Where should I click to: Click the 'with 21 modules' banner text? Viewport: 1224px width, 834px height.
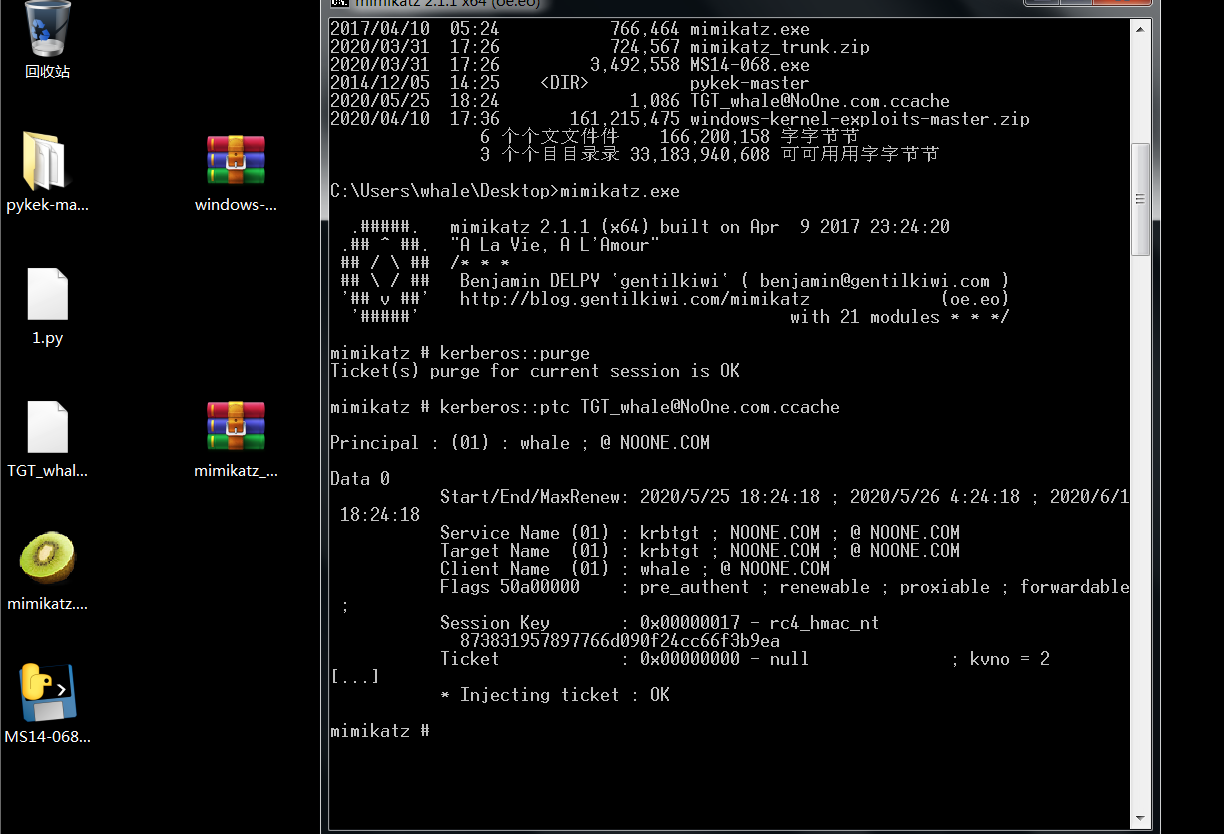[x=900, y=317]
